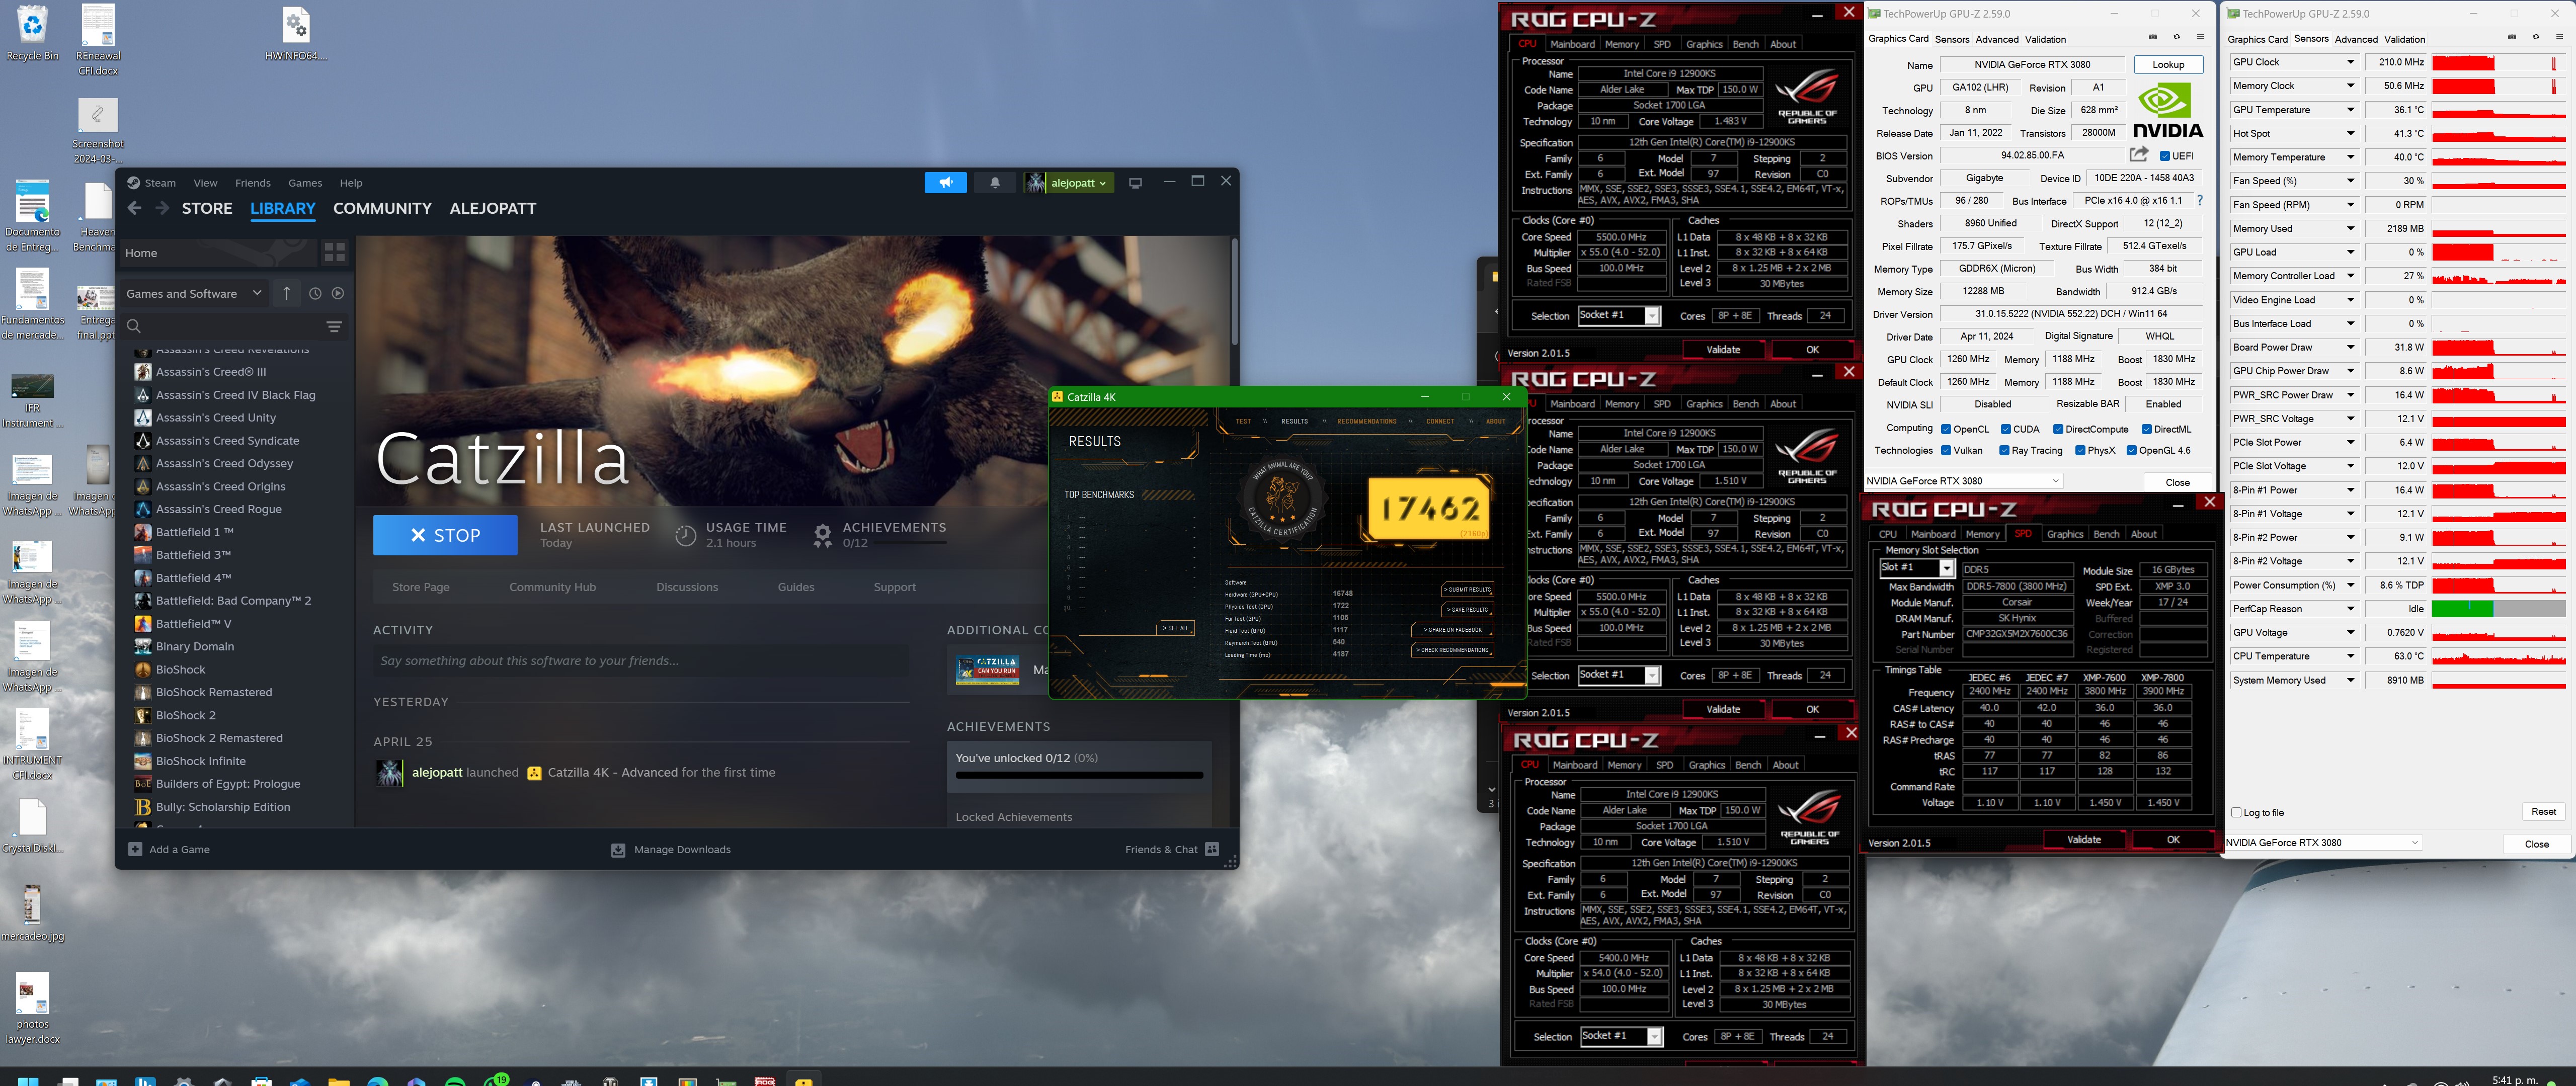Open Memory tab in CPU-Z SPD window
Viewport: 2576px width, 1086px height.
tap(1982, 534)
